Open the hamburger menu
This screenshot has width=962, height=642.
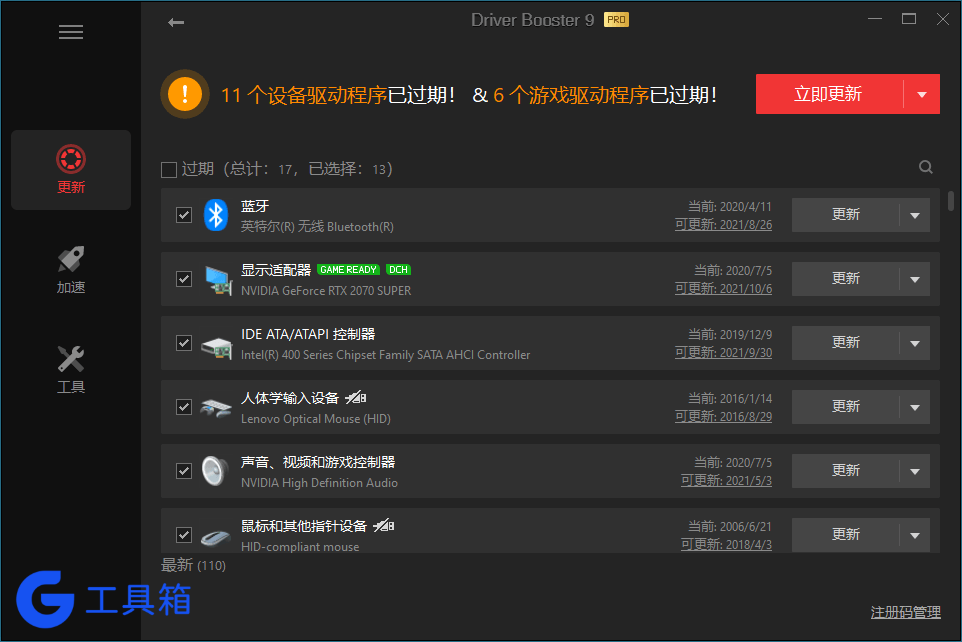point(71,32)
